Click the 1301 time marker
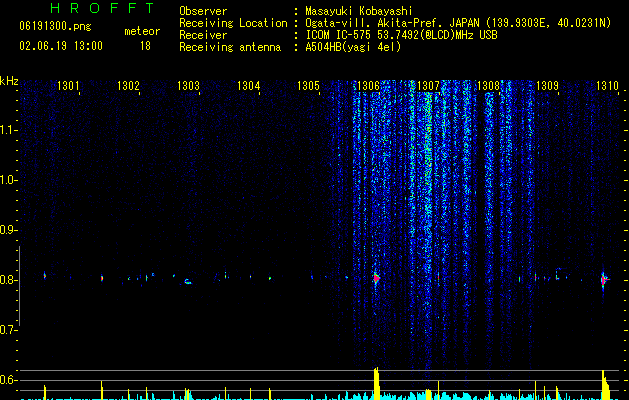 point(68,86)
